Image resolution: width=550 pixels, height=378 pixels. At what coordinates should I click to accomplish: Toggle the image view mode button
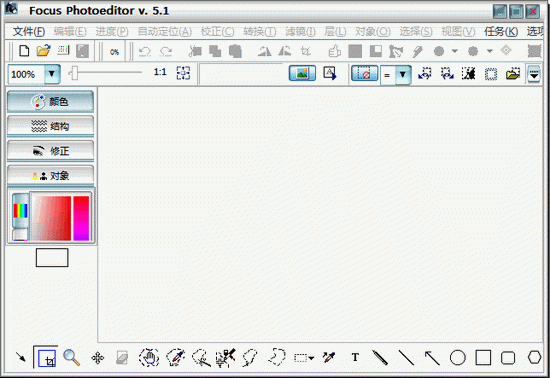pyautogui.click(x=302, y=73)
